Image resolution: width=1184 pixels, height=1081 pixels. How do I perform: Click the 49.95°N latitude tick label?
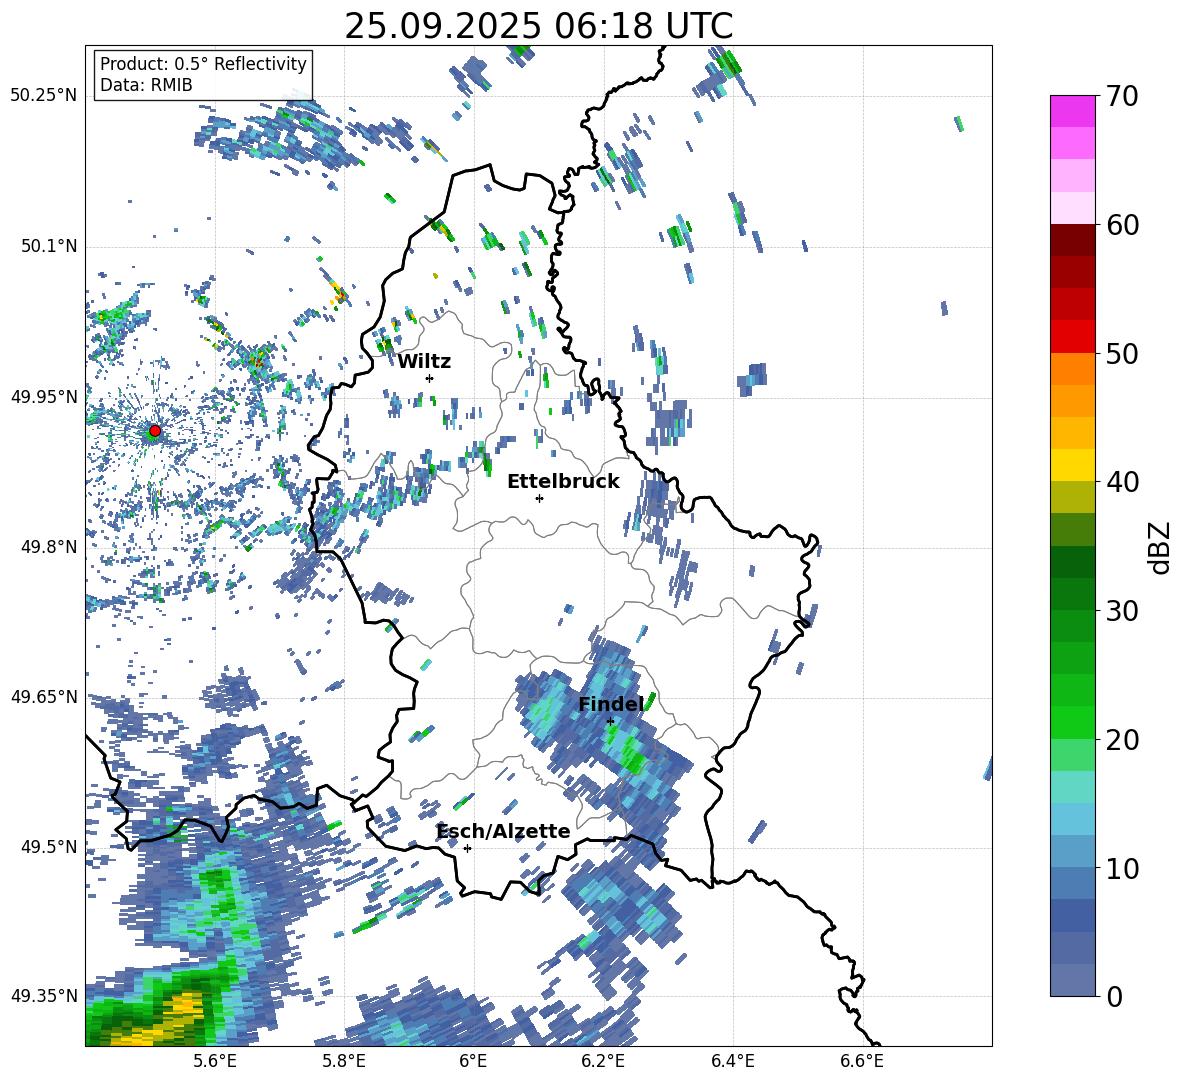pyautogui.click(x=44, y=397)
